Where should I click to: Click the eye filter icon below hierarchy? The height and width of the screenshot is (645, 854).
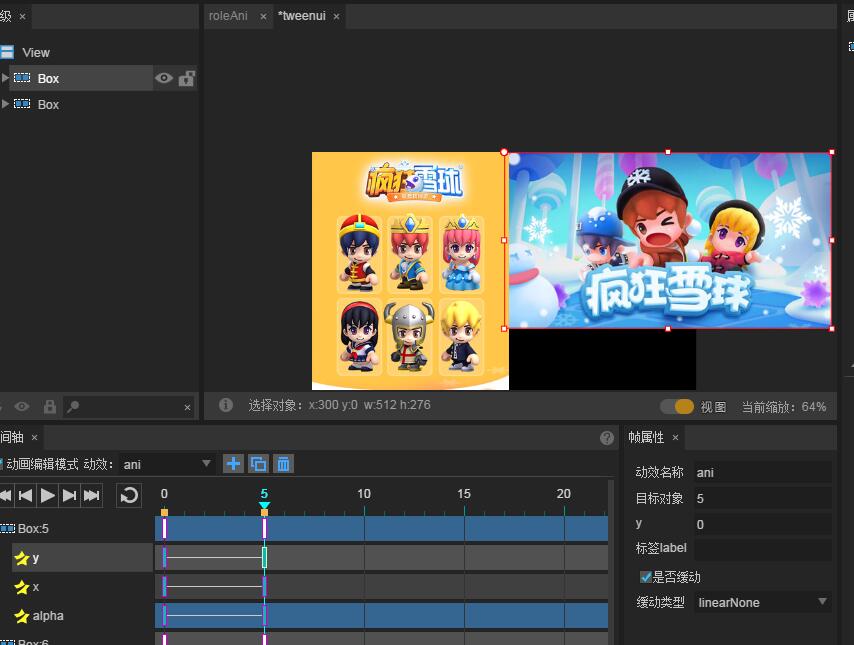tap(22, 406)
